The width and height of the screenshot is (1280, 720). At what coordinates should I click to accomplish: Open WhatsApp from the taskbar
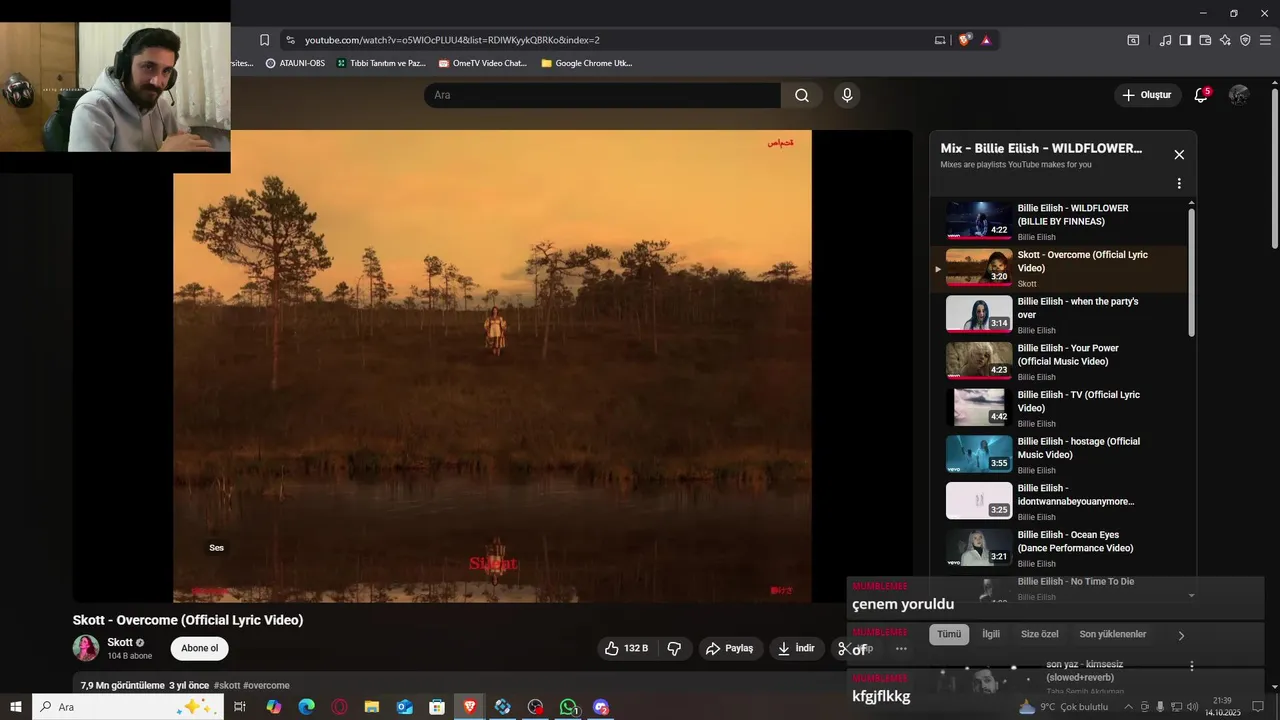click(x=568, y=707)
